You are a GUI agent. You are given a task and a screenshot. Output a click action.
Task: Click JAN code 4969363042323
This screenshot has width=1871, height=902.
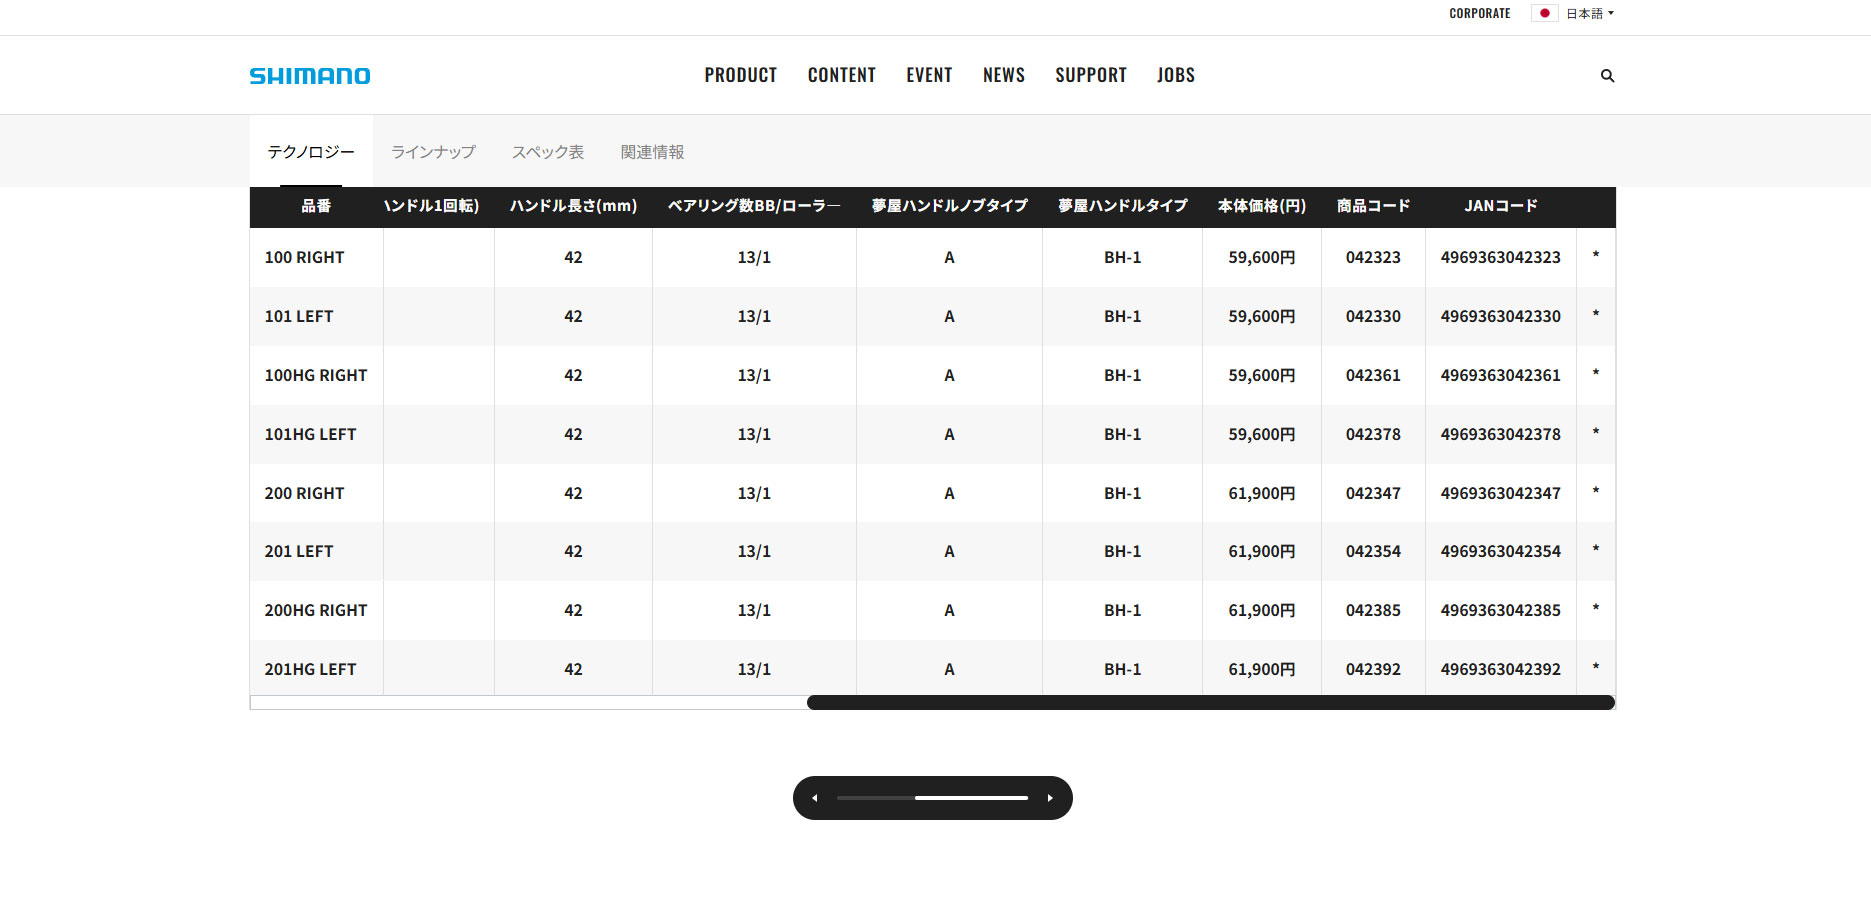[x=1500, y=258]
